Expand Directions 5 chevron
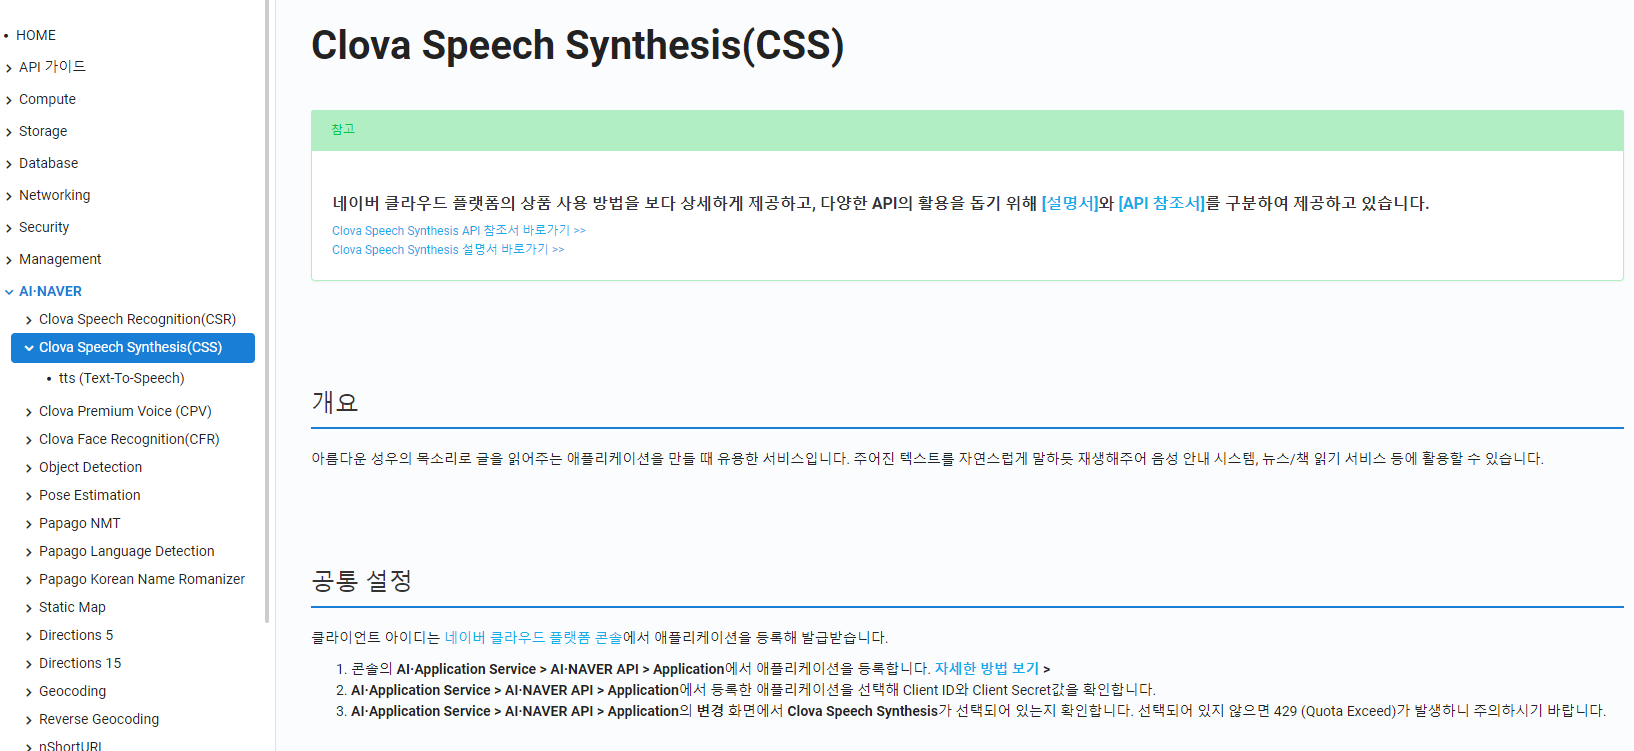 click(29, 636)
